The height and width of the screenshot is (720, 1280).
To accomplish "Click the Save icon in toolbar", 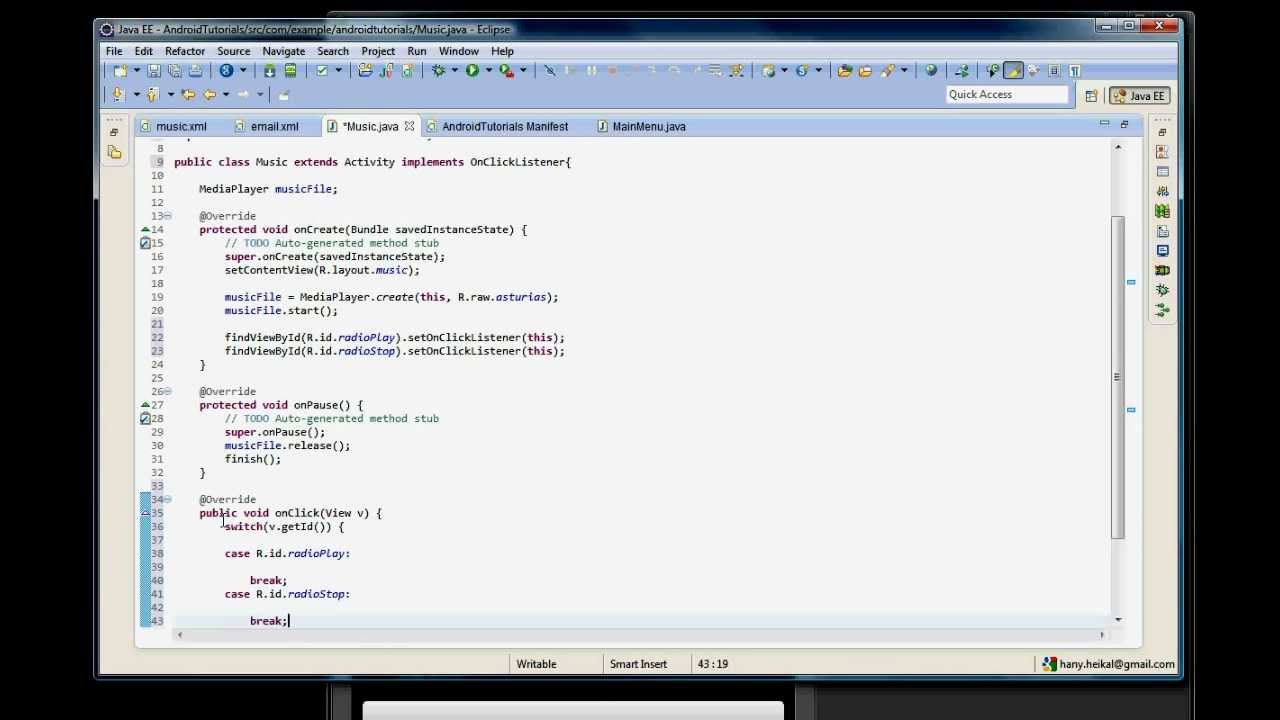I will (154, 71).
